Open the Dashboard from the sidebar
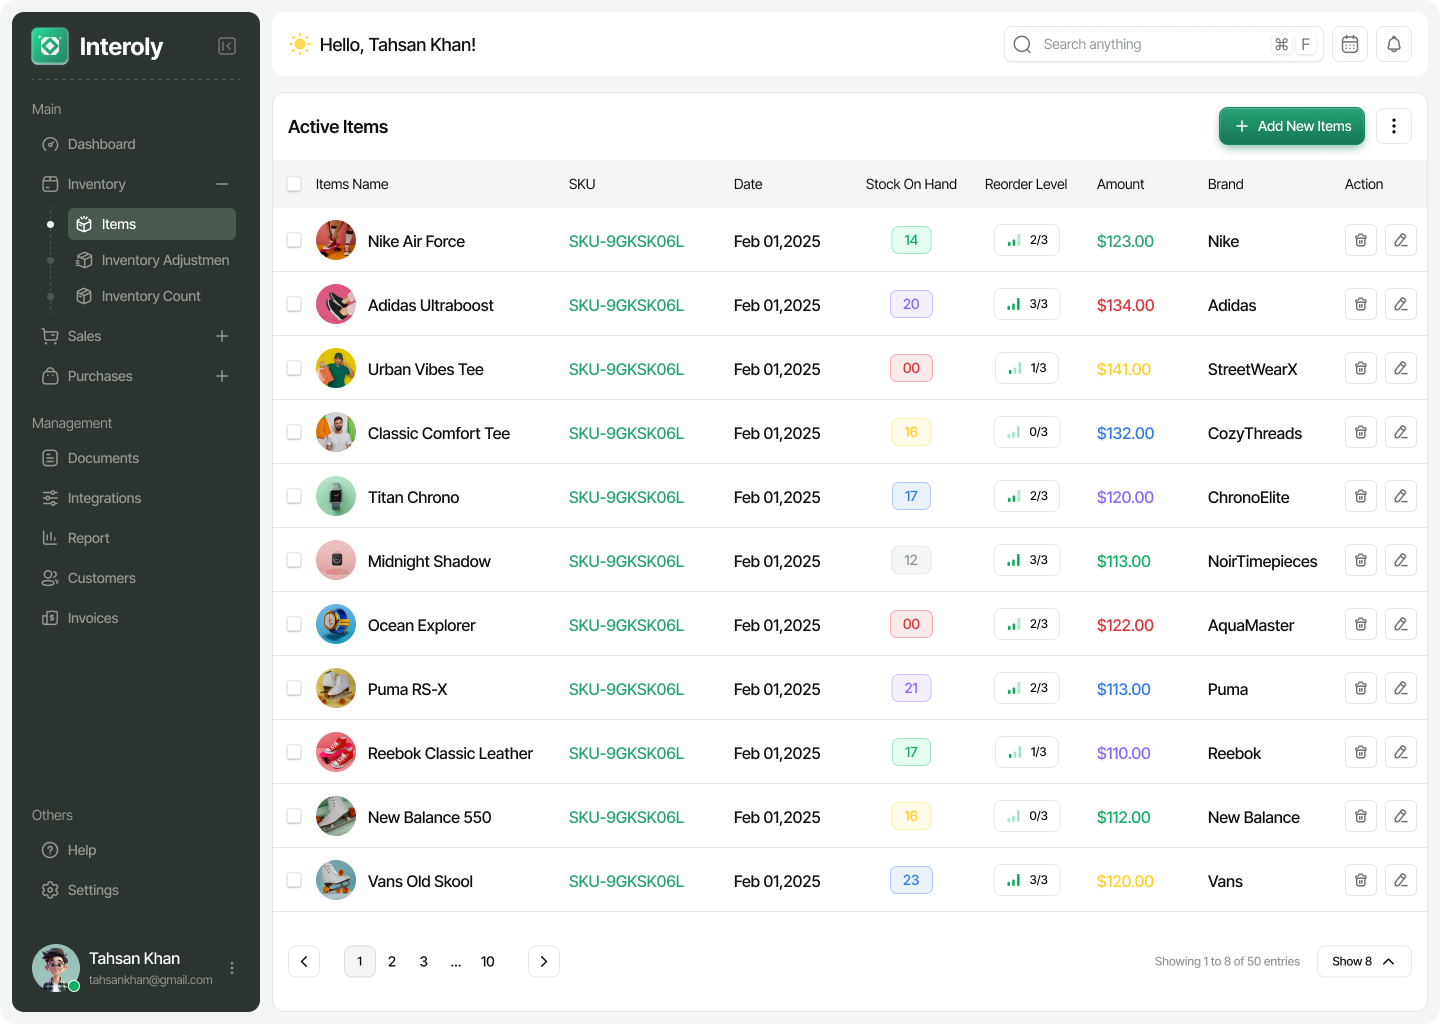Viewport: 1440px width, 1024px height. [x=101, y=144]
